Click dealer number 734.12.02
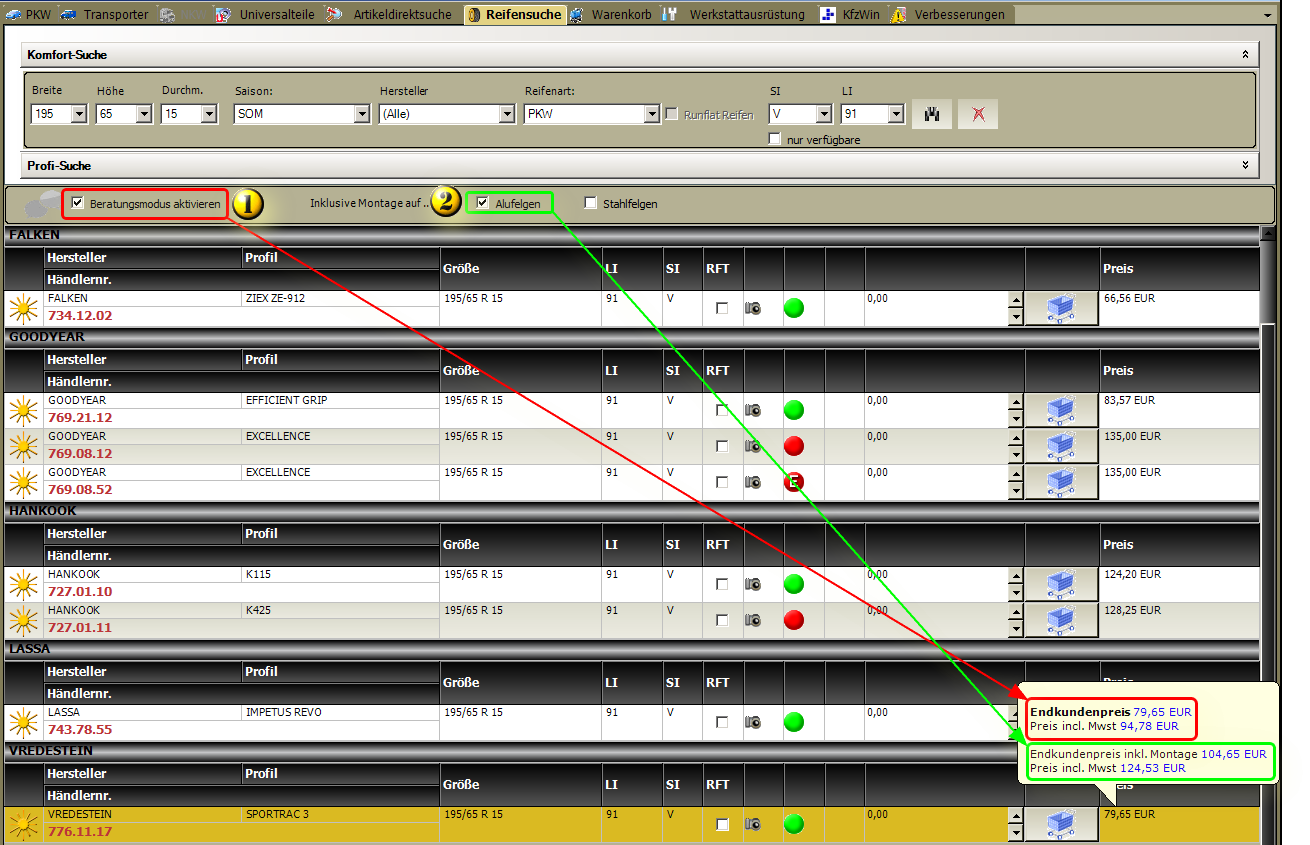The width and height of the screenshot is (1310, 845). (x=80, y=316)
